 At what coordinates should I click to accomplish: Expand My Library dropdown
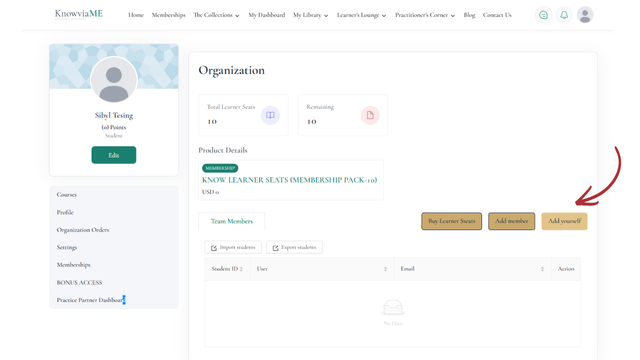pyautogui.click(x=311, y=15)
